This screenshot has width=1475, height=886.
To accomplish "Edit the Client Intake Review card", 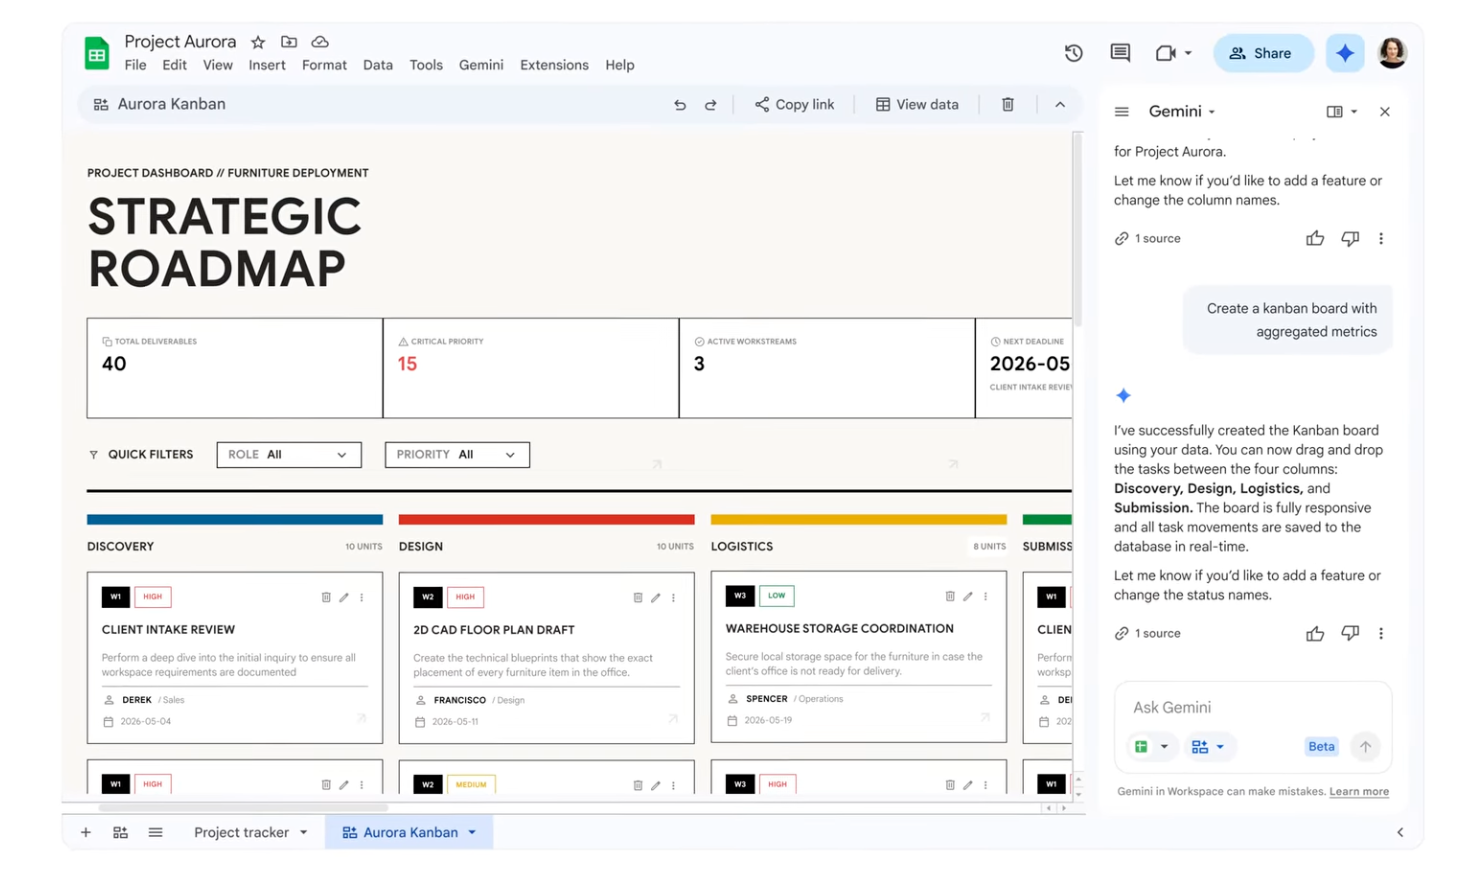I will pos(344,597).
